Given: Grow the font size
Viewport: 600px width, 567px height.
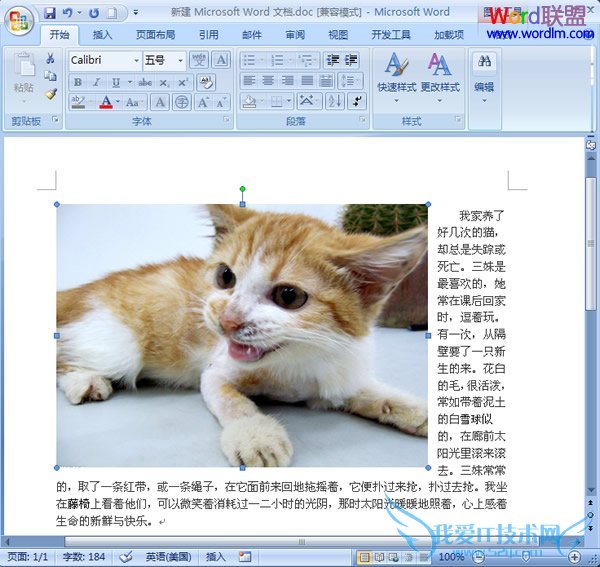Looking at the screenshot, I should pos(203,102).
